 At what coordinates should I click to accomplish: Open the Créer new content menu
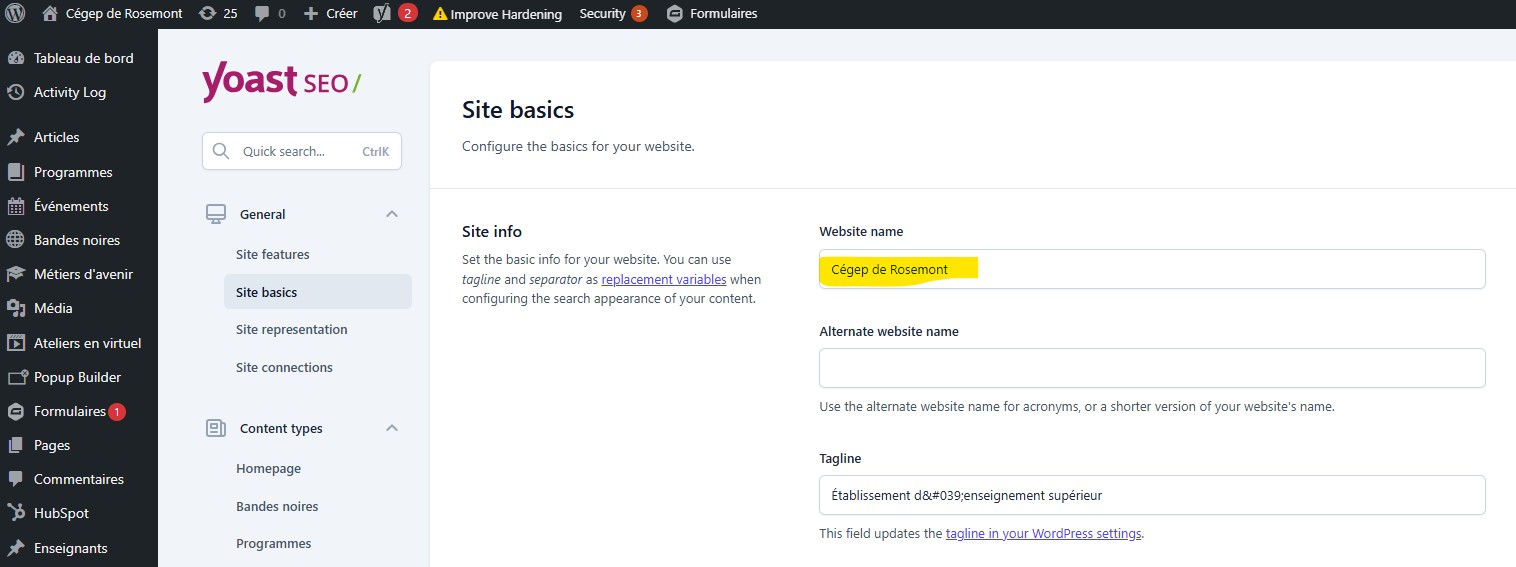[330, 14]
